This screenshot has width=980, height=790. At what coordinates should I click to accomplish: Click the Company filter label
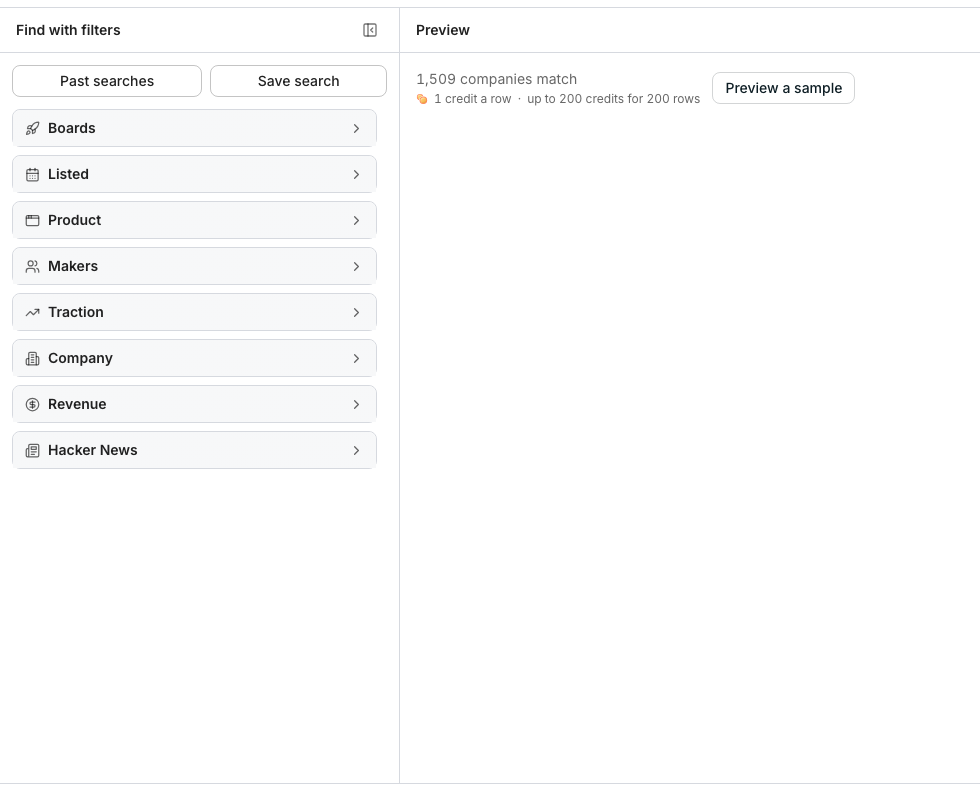[81, 358]
